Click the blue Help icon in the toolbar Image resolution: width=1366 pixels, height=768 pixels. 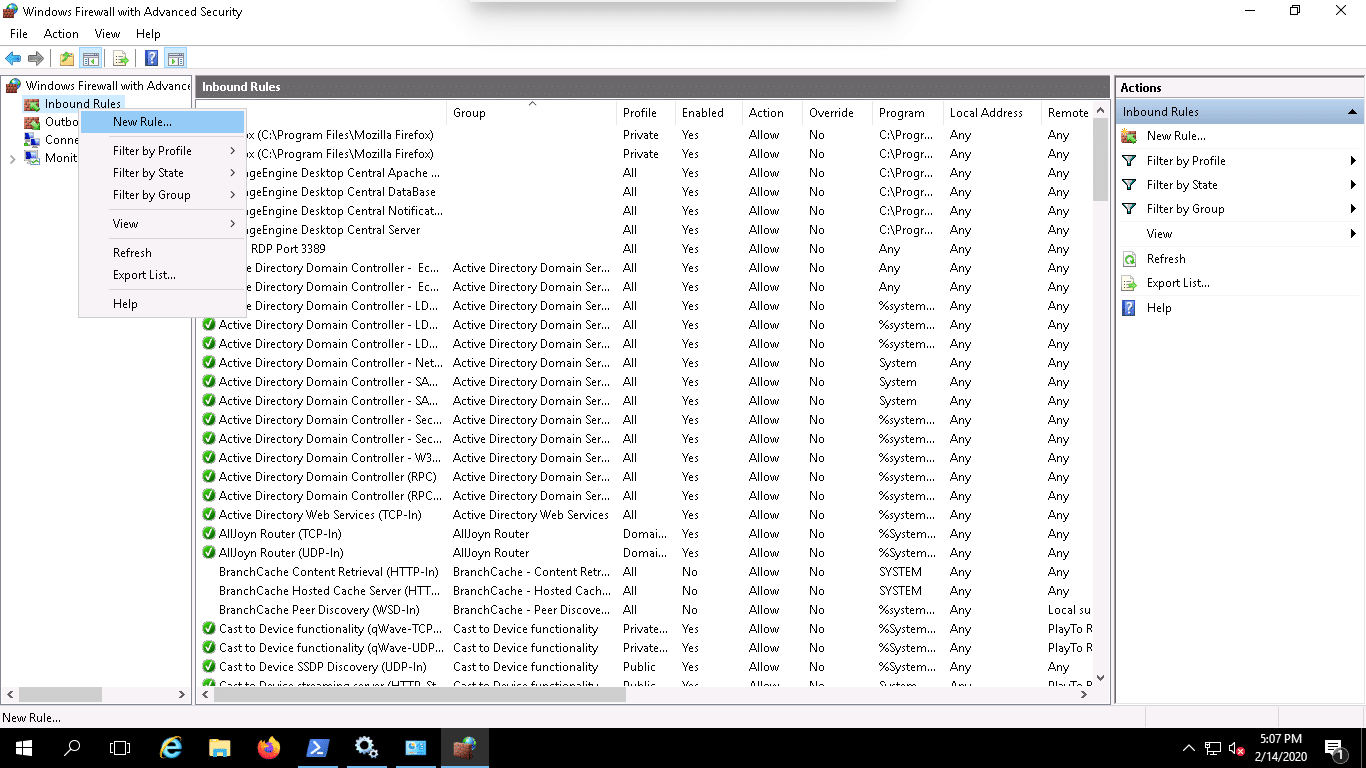pos(152,59)
